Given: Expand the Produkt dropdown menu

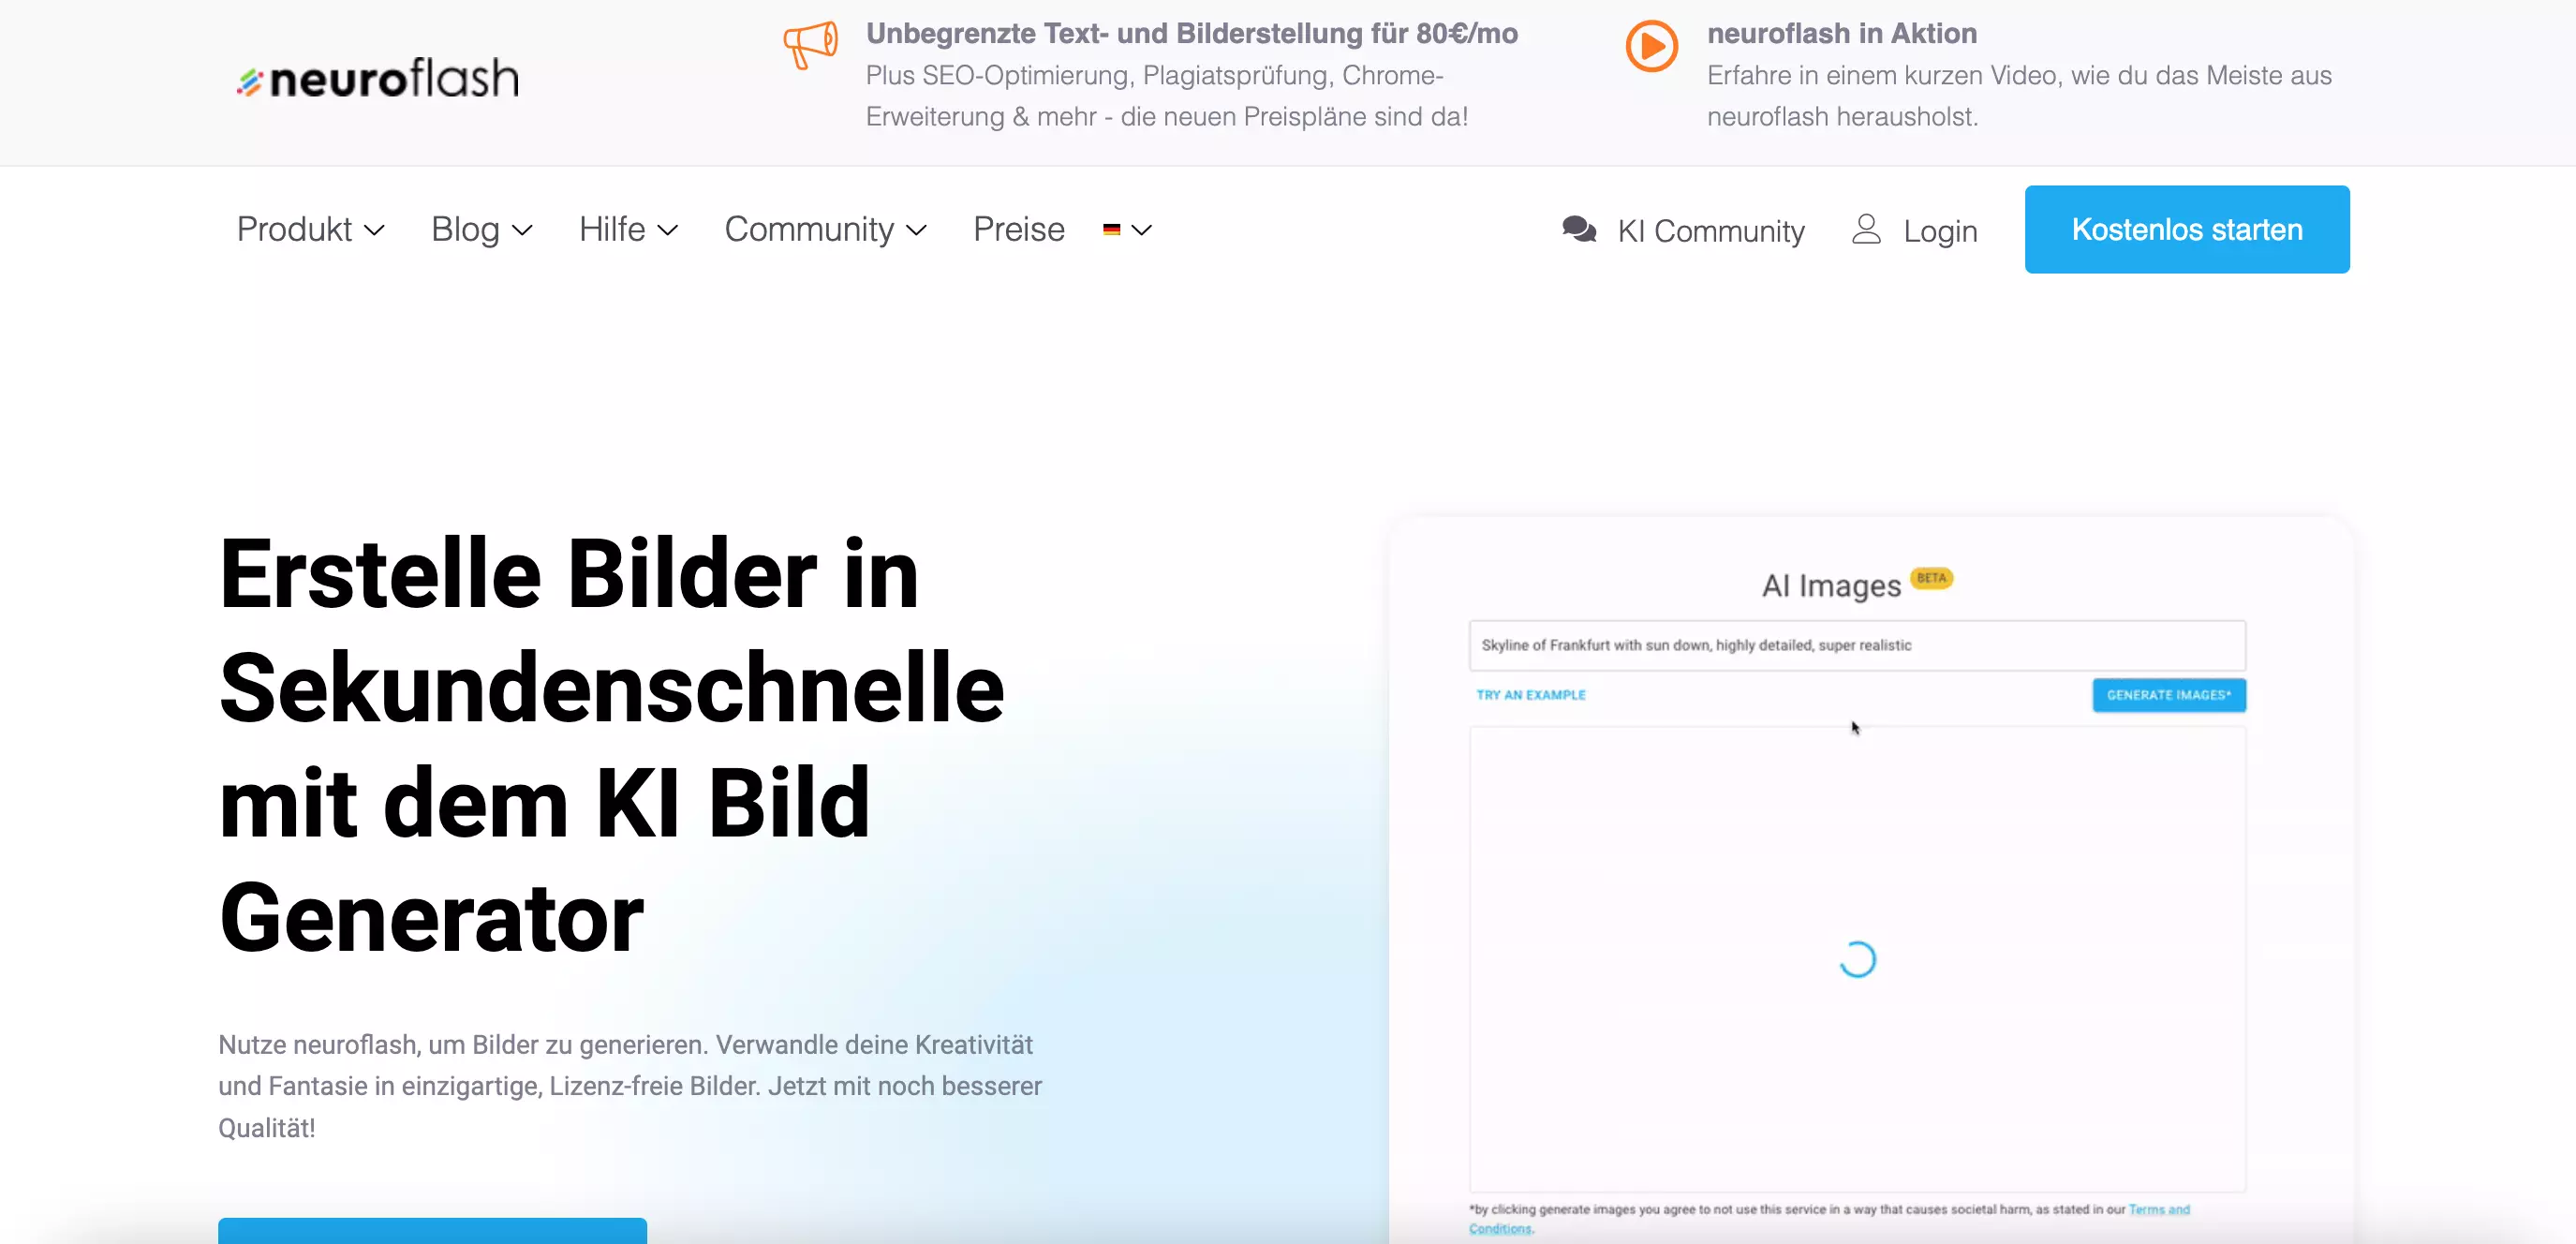Looking at the screenshot, I should pyautogui.click(x=310, y=230).
